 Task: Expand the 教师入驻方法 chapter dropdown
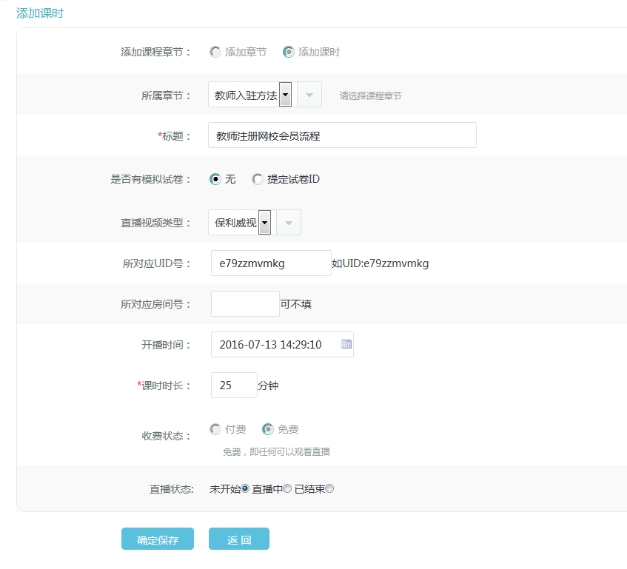285,96
